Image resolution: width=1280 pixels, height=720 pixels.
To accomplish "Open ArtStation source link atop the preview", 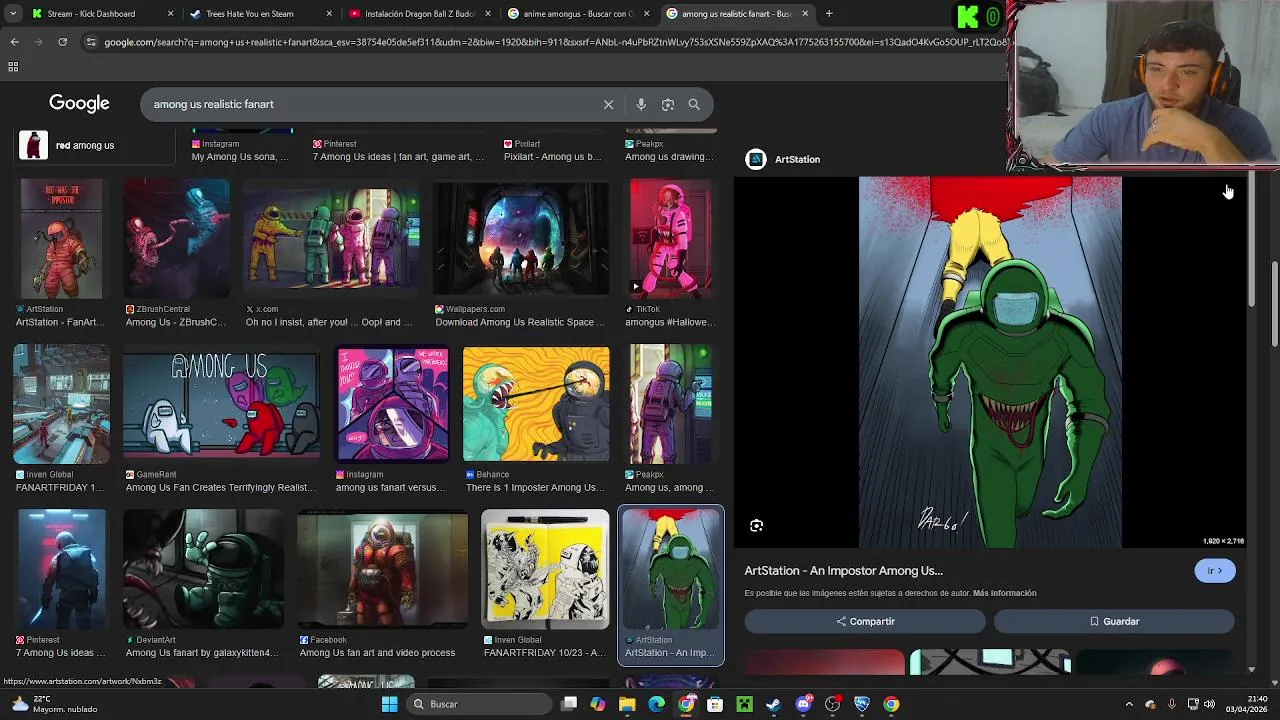I will coord(785,159).
